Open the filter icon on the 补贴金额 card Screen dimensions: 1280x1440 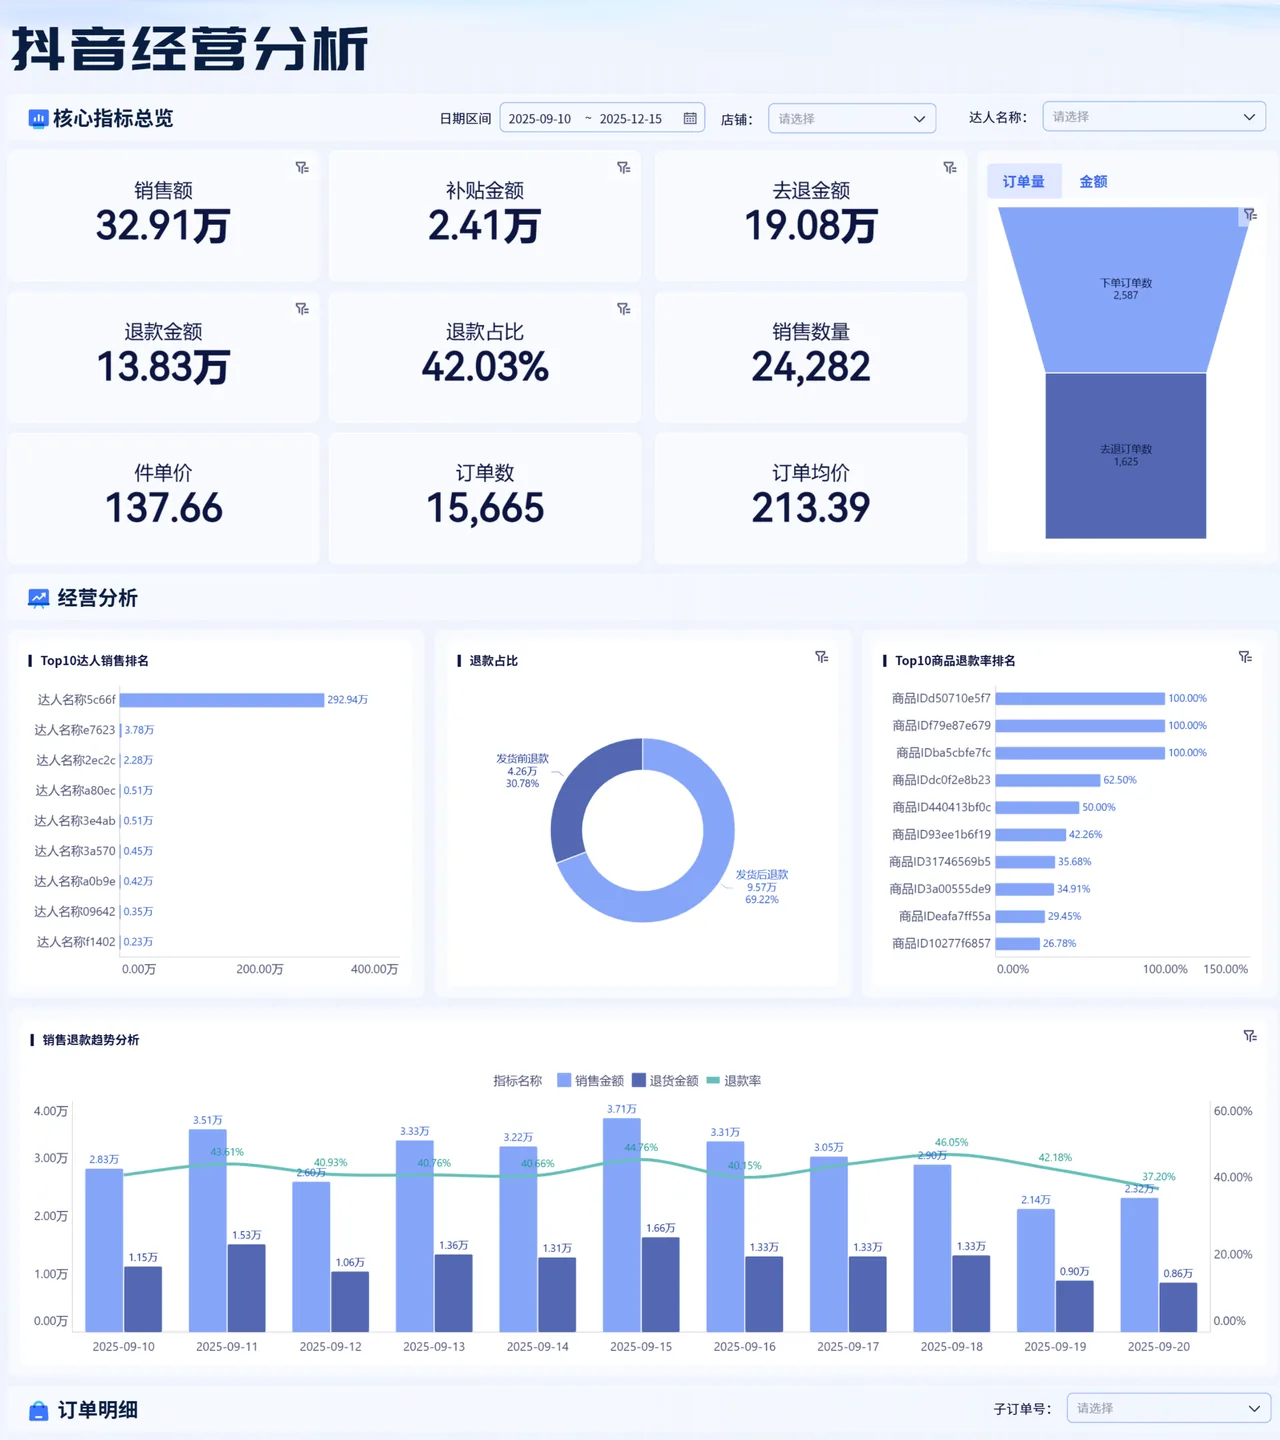pyautogui.click(x=624, y=168)
